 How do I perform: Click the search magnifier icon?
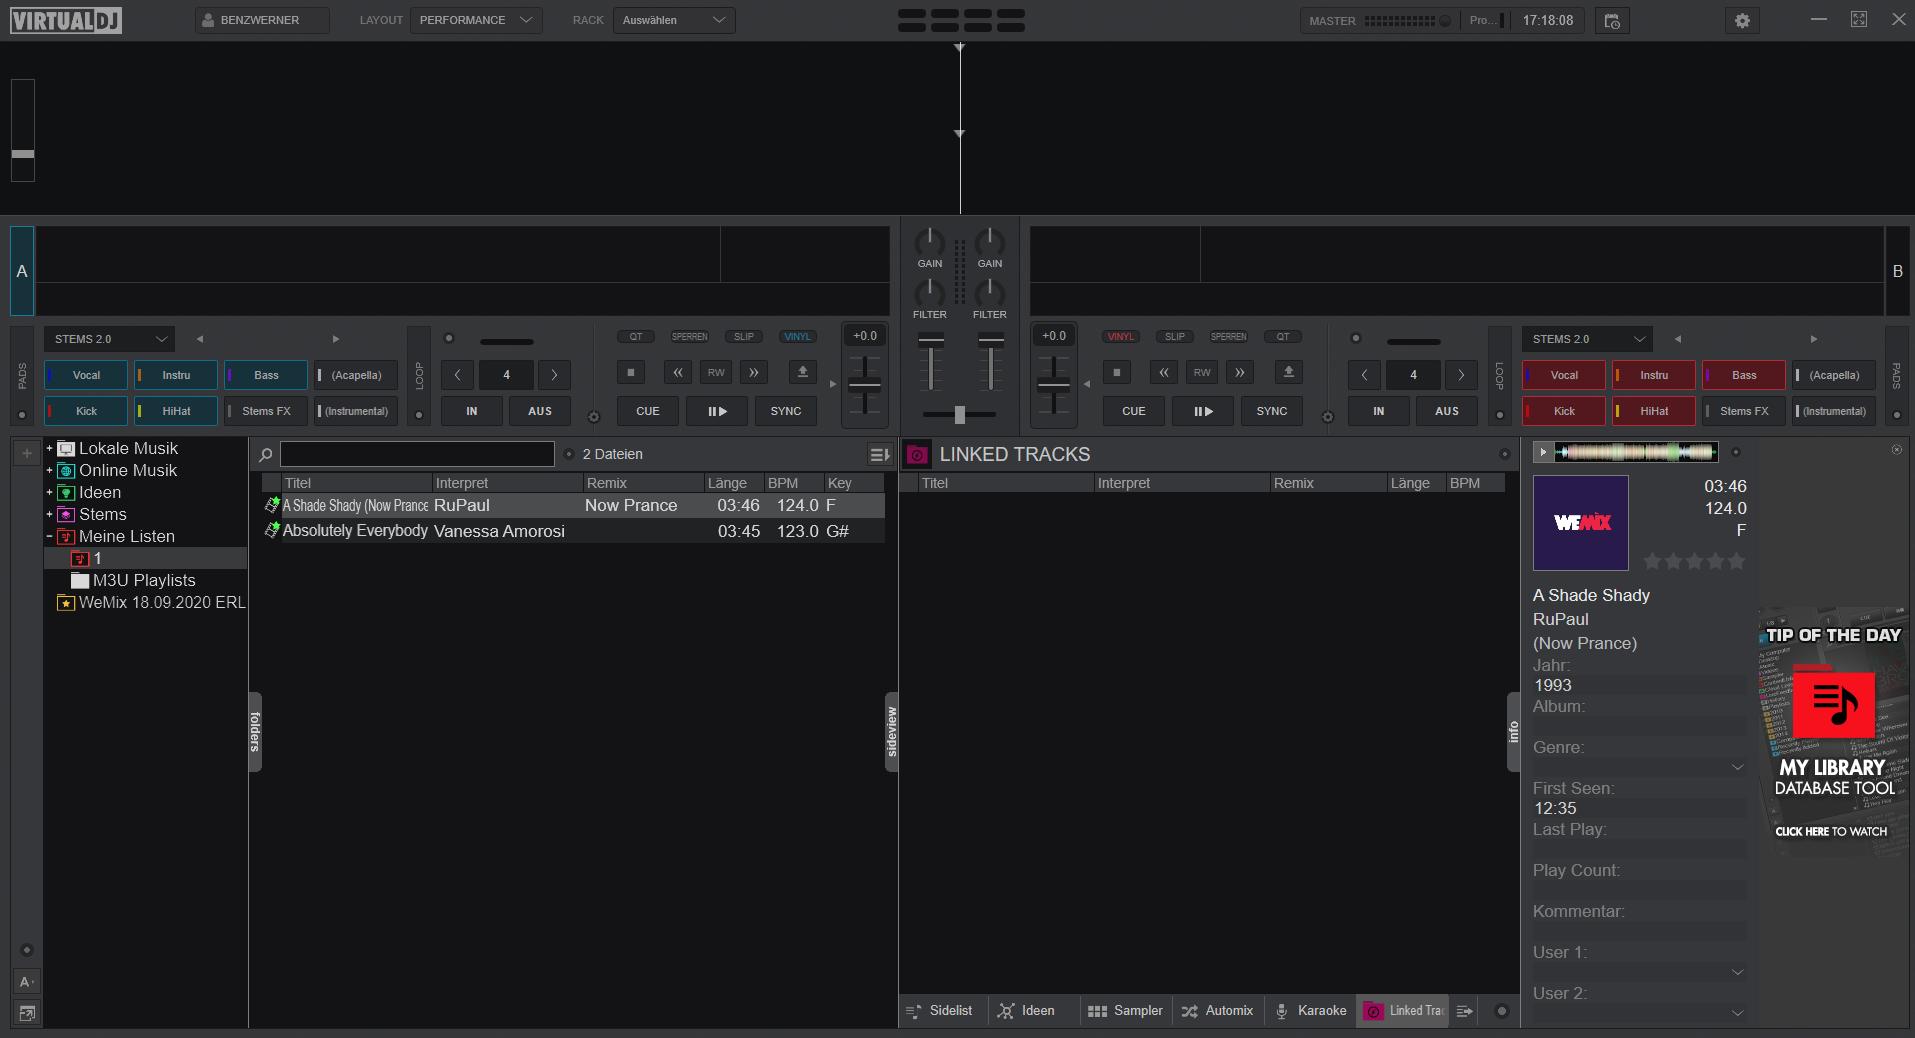pos(266,455)
